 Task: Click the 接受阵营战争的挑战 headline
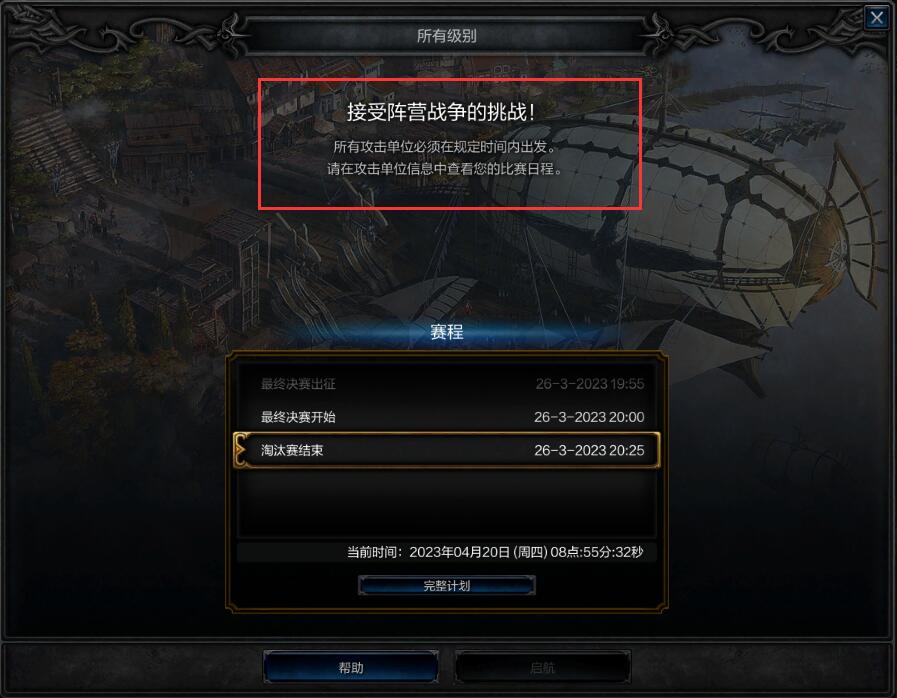[x=440, y=112]
